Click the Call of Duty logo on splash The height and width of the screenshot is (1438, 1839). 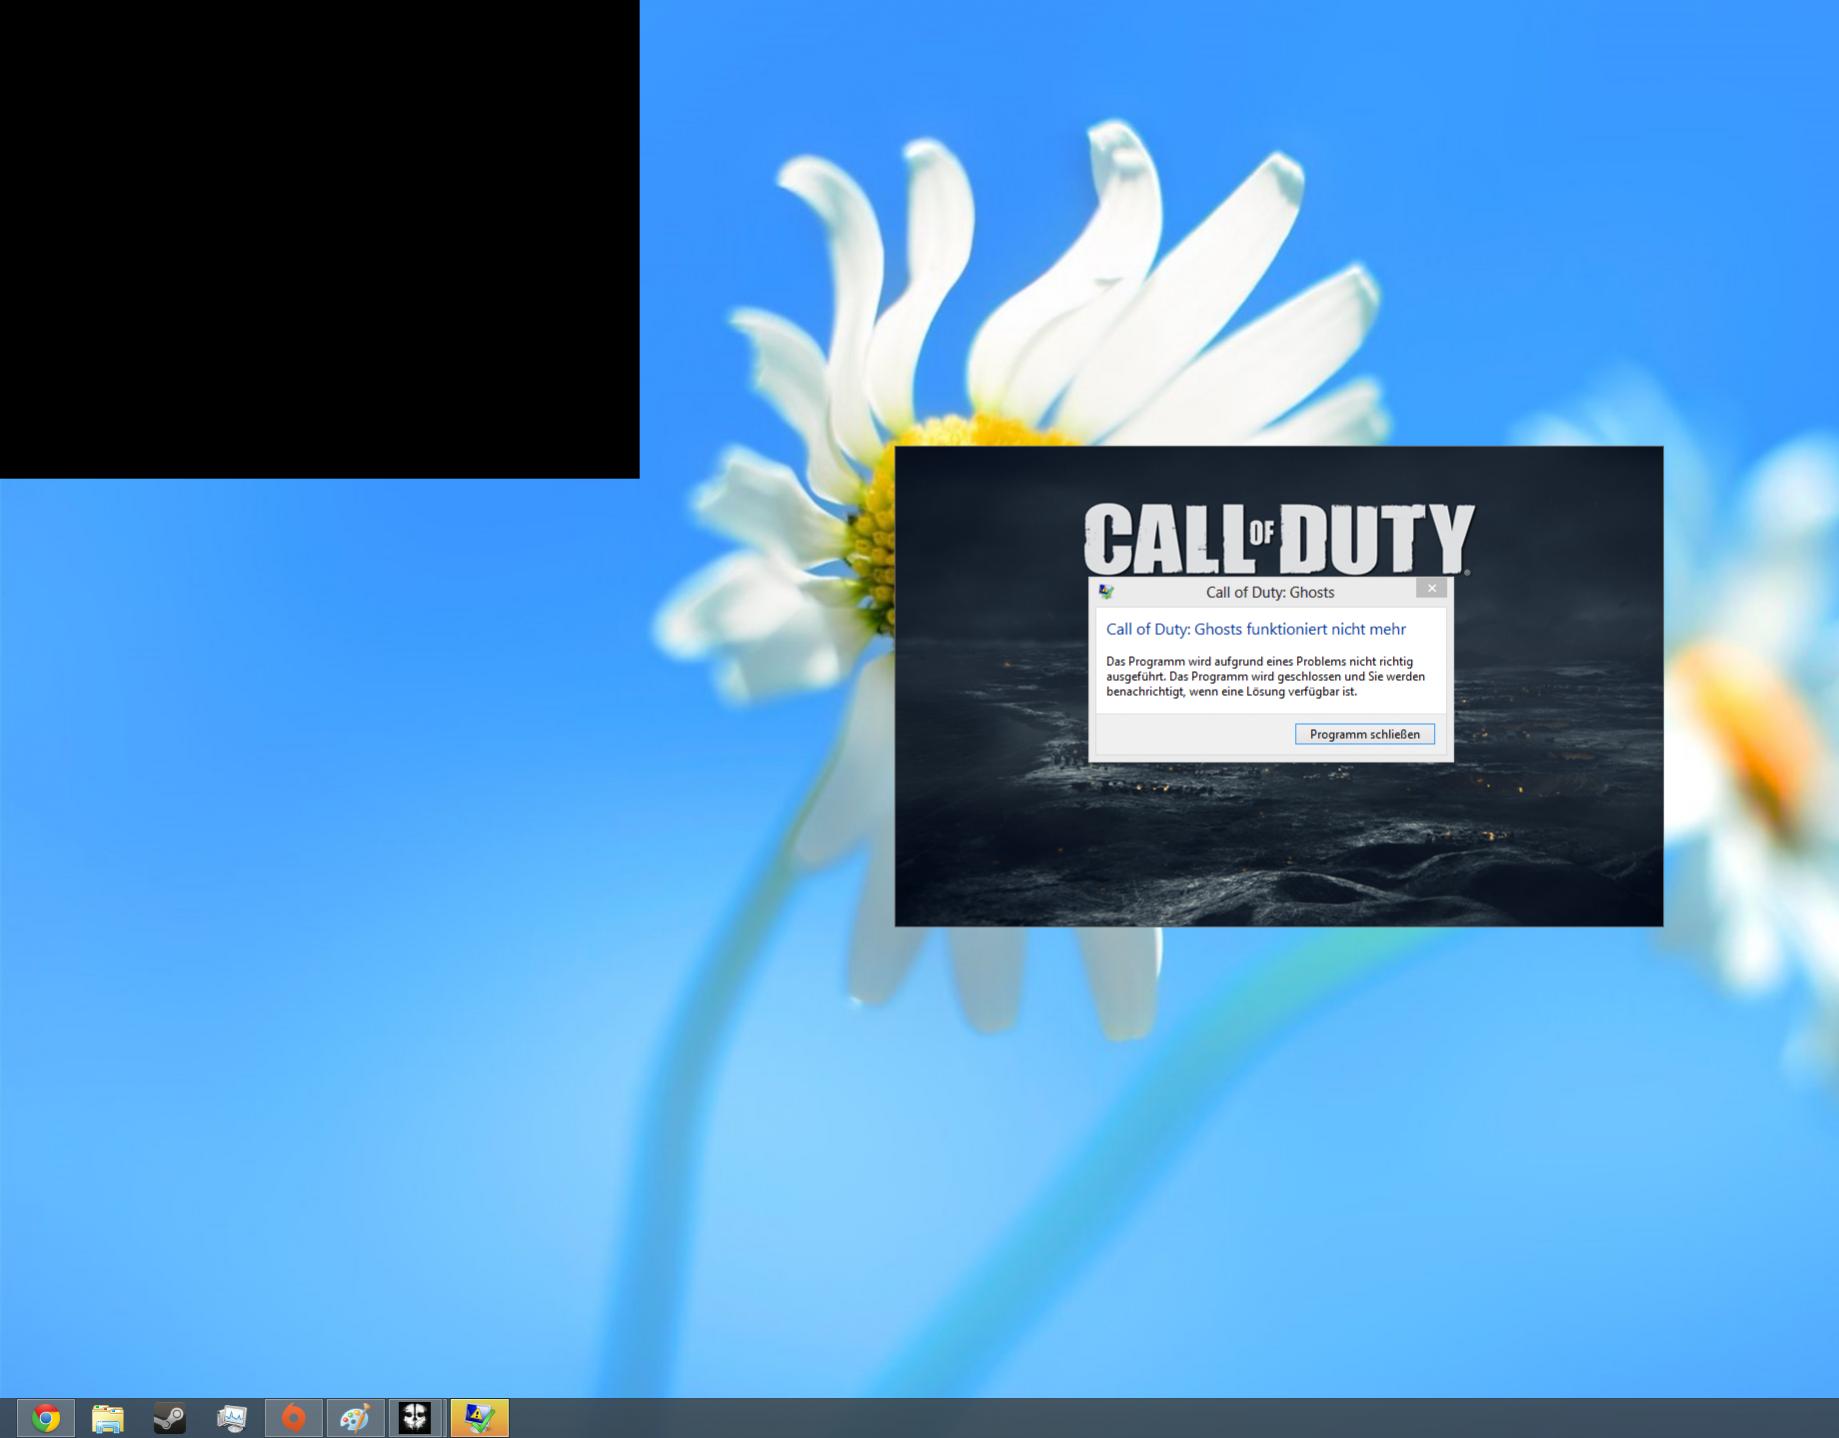(x=1279, y=538)
